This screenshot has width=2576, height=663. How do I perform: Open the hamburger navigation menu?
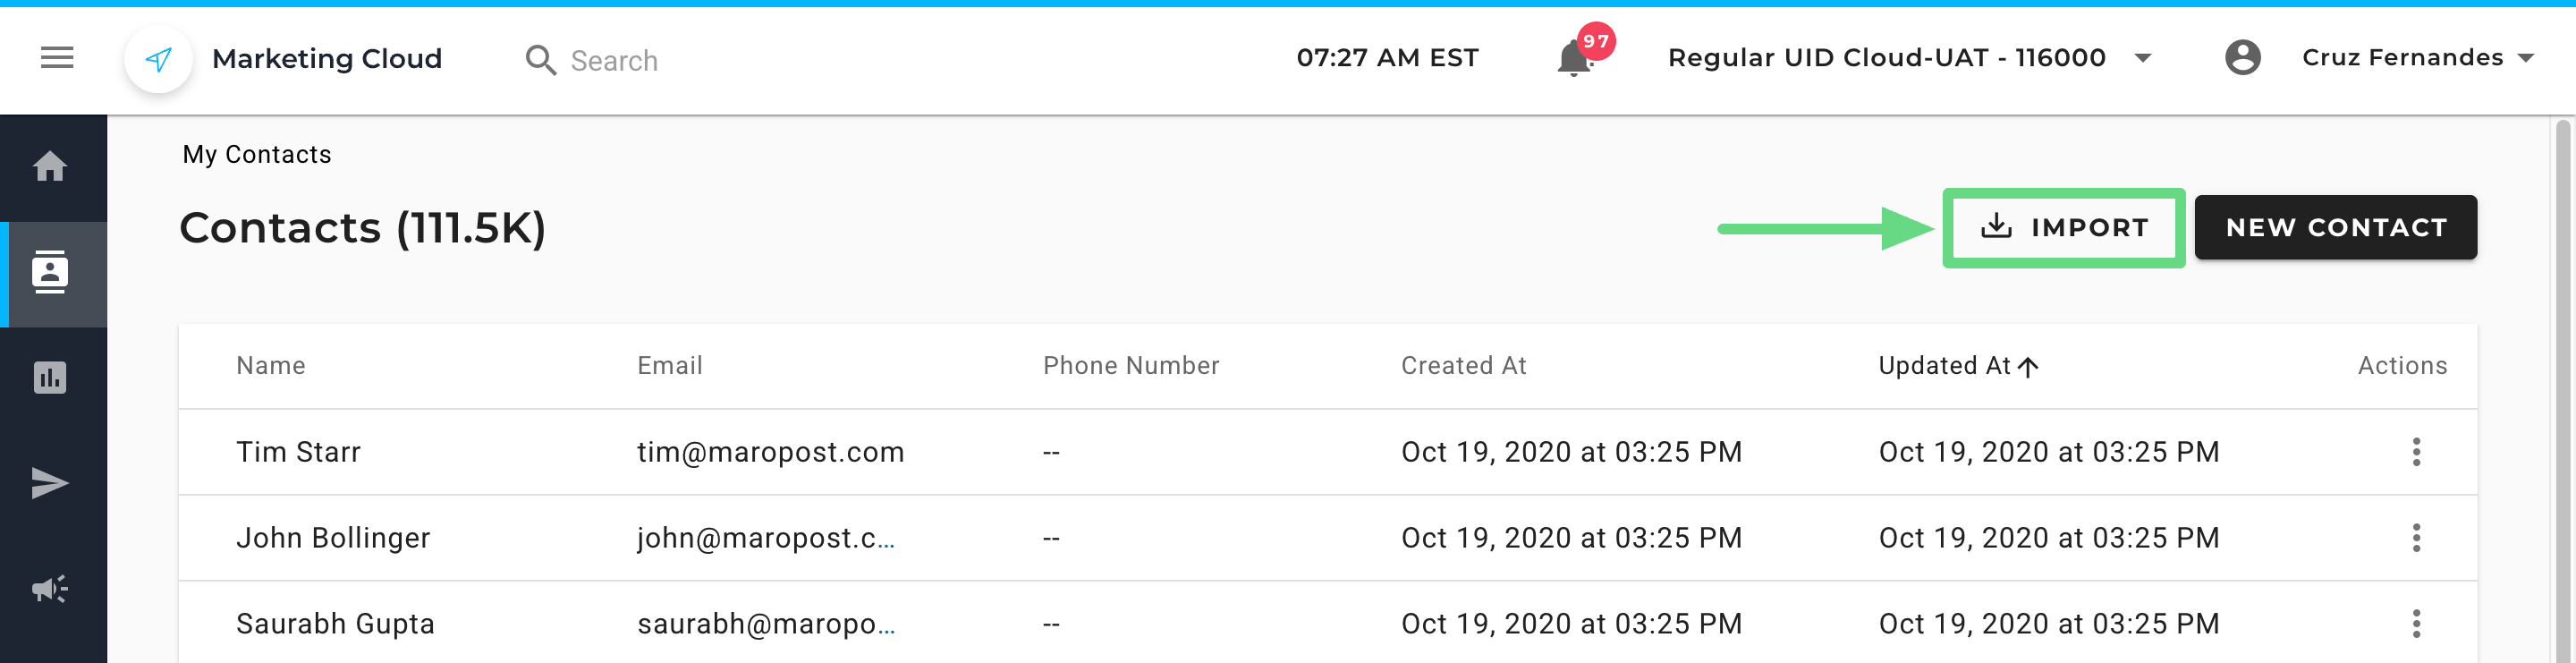(57, 58)
